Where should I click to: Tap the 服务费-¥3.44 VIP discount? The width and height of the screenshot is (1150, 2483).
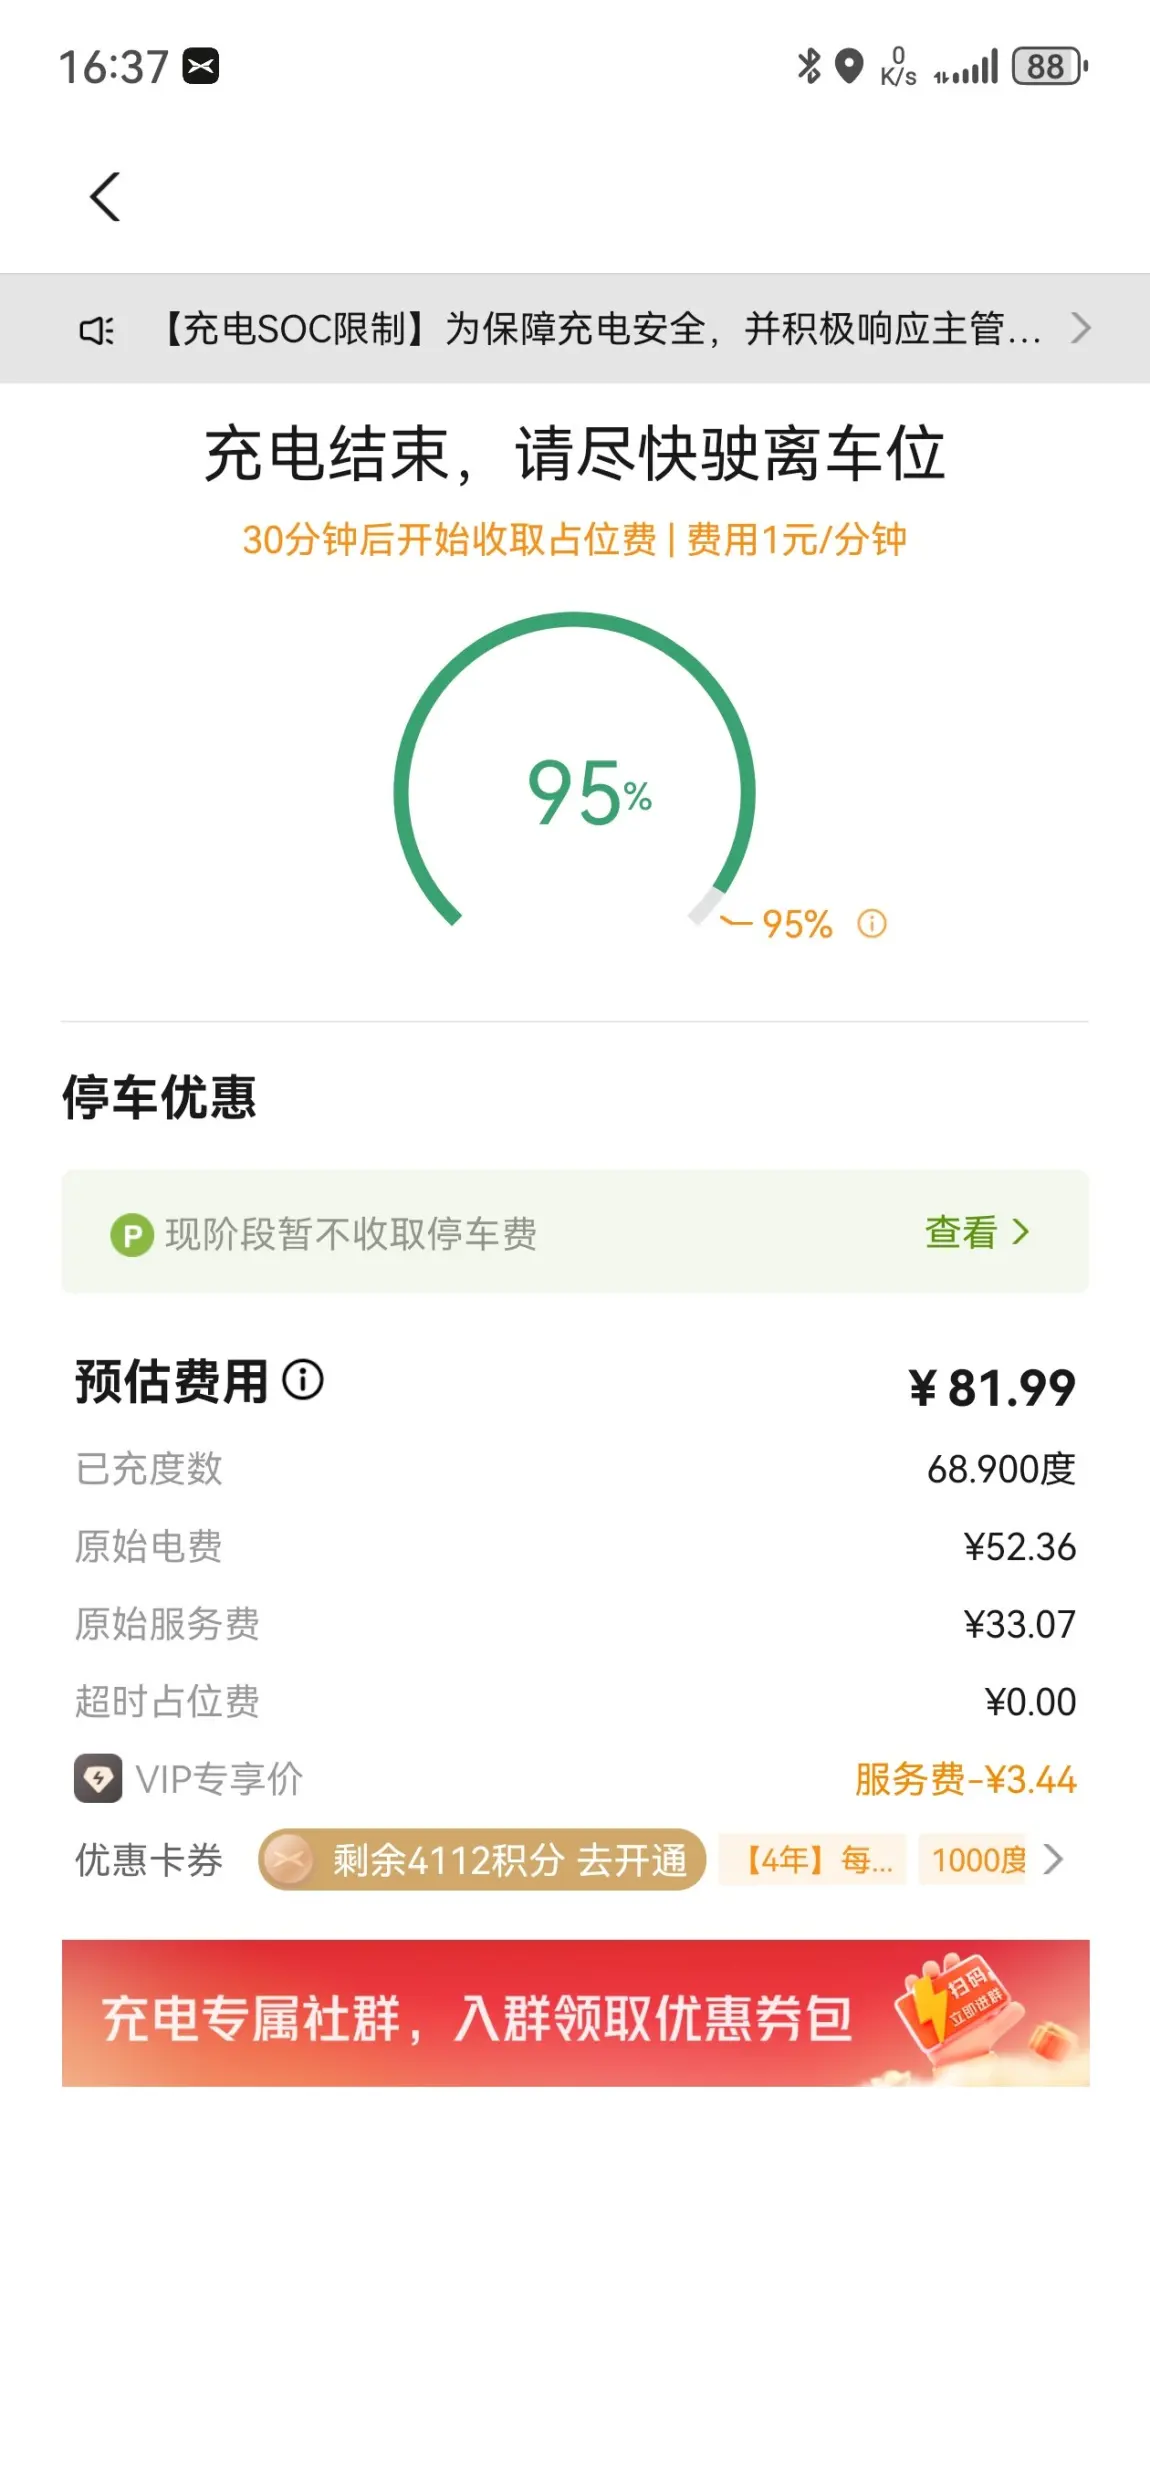click(x=965, y=1779)
